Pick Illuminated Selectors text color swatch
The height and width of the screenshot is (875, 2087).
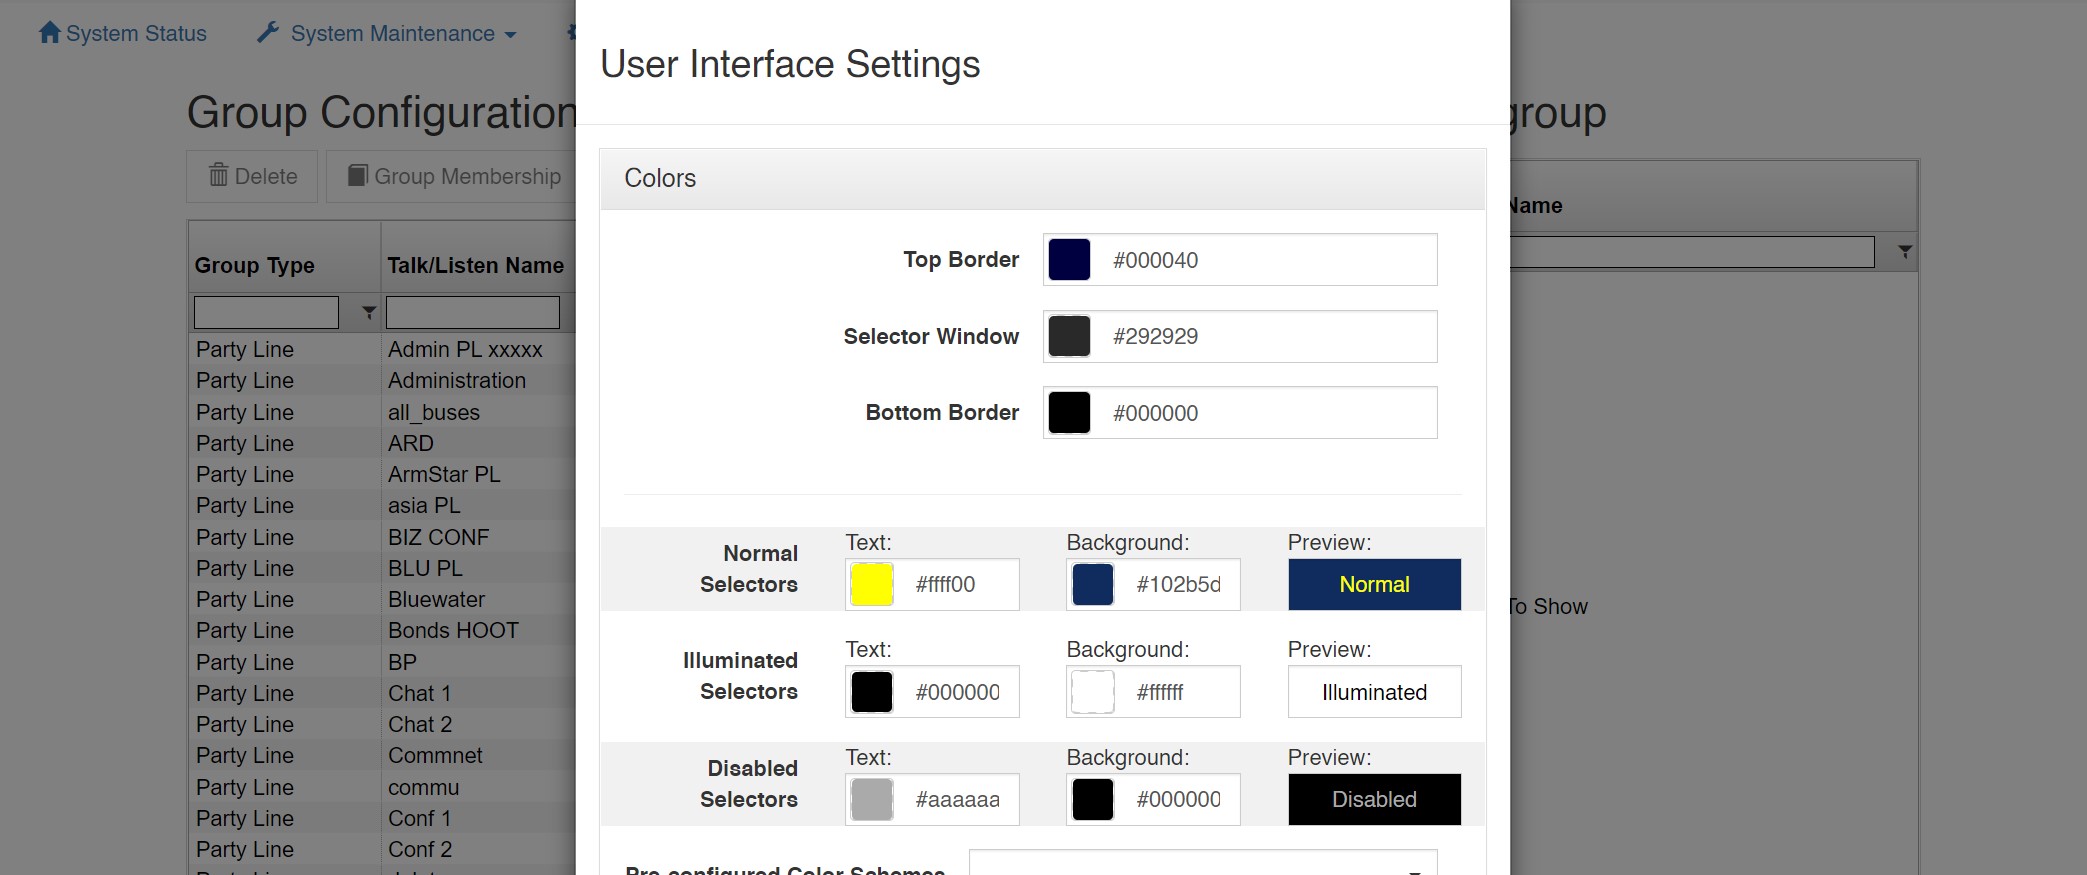pyautogui.click(x=871, y=692)
